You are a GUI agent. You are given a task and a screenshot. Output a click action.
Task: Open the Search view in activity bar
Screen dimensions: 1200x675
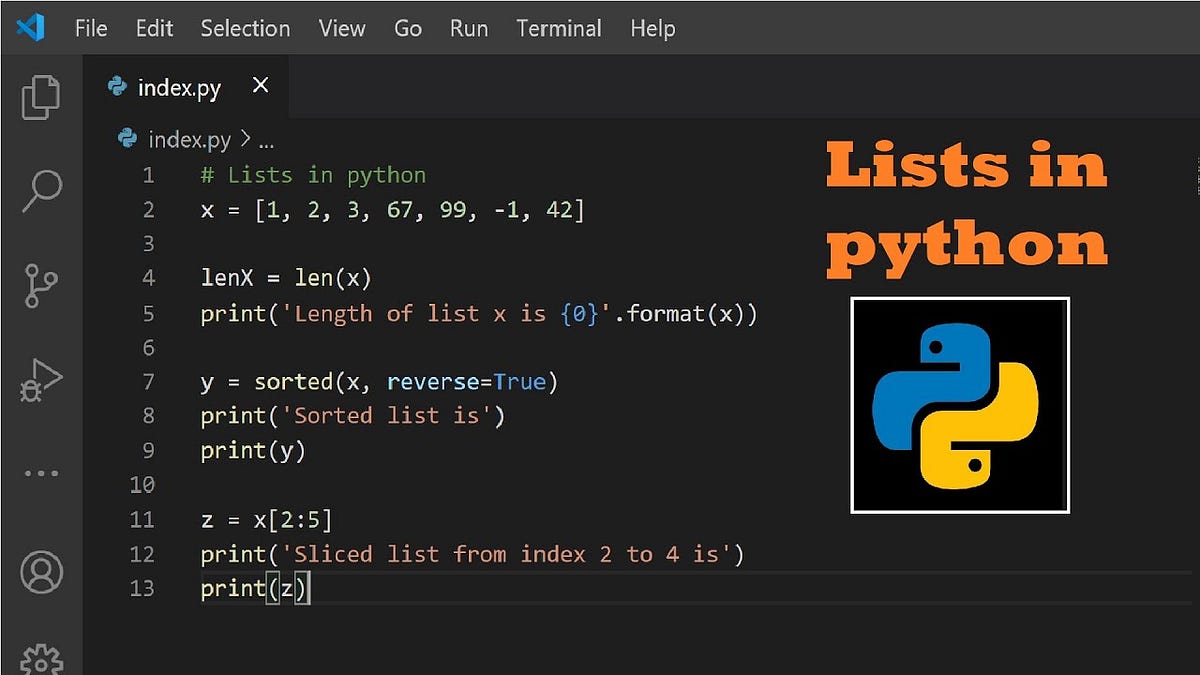41,192
